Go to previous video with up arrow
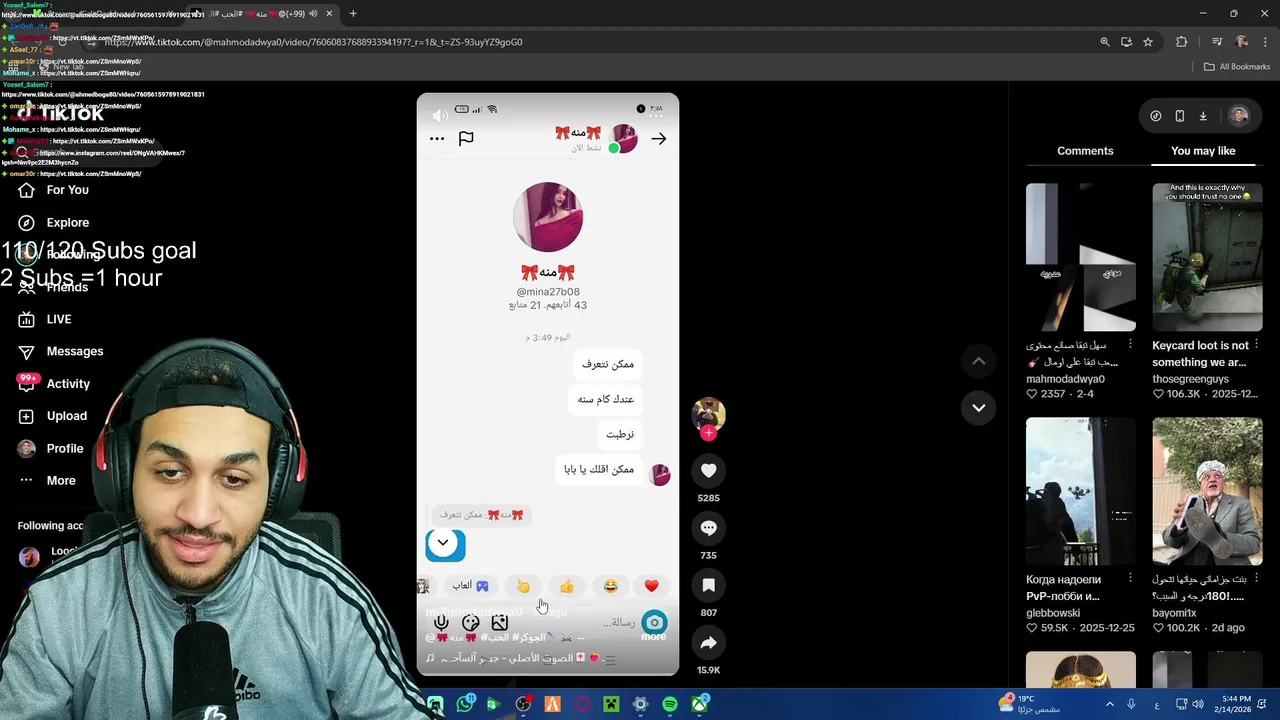1280x720 pixels. (x=978, y=361)
